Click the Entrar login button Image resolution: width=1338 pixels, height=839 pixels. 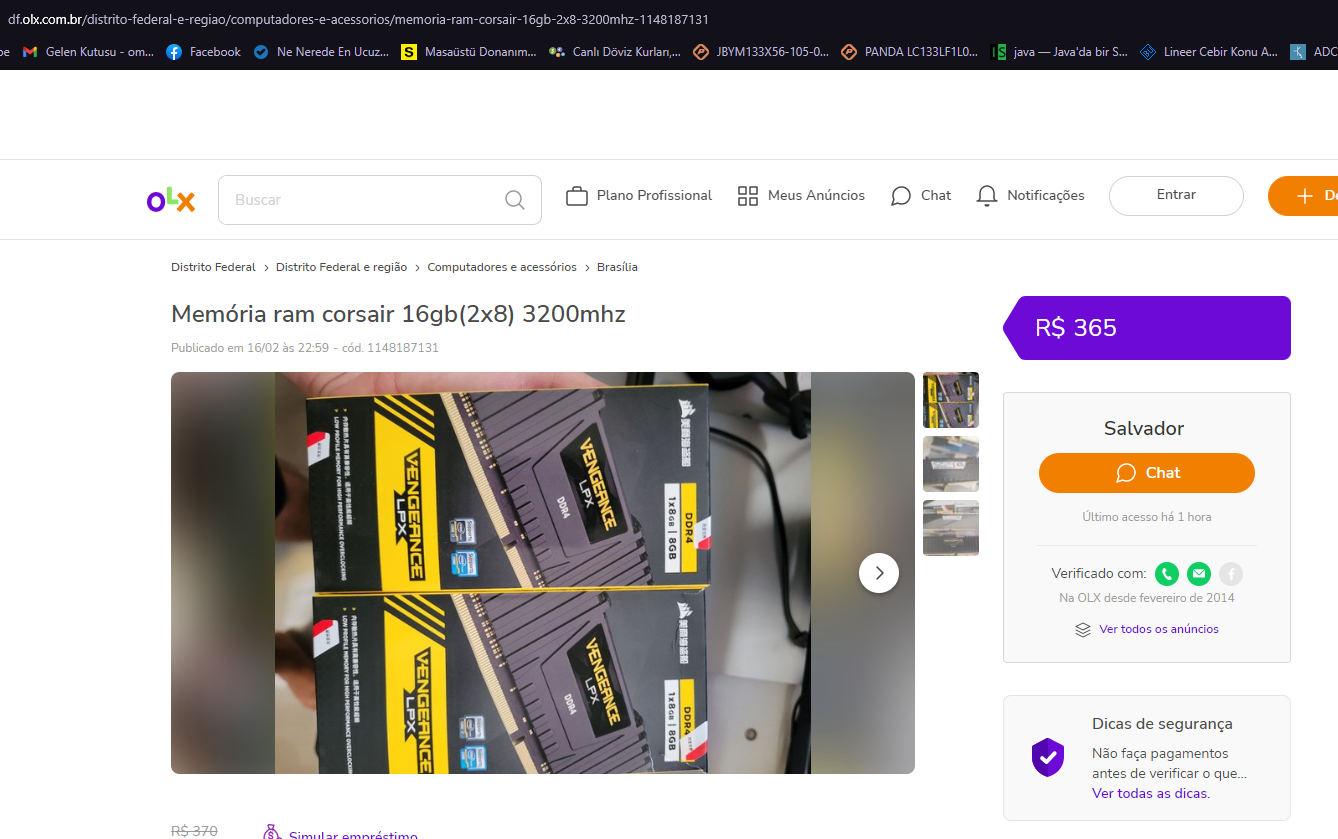tap(1176, 196)
